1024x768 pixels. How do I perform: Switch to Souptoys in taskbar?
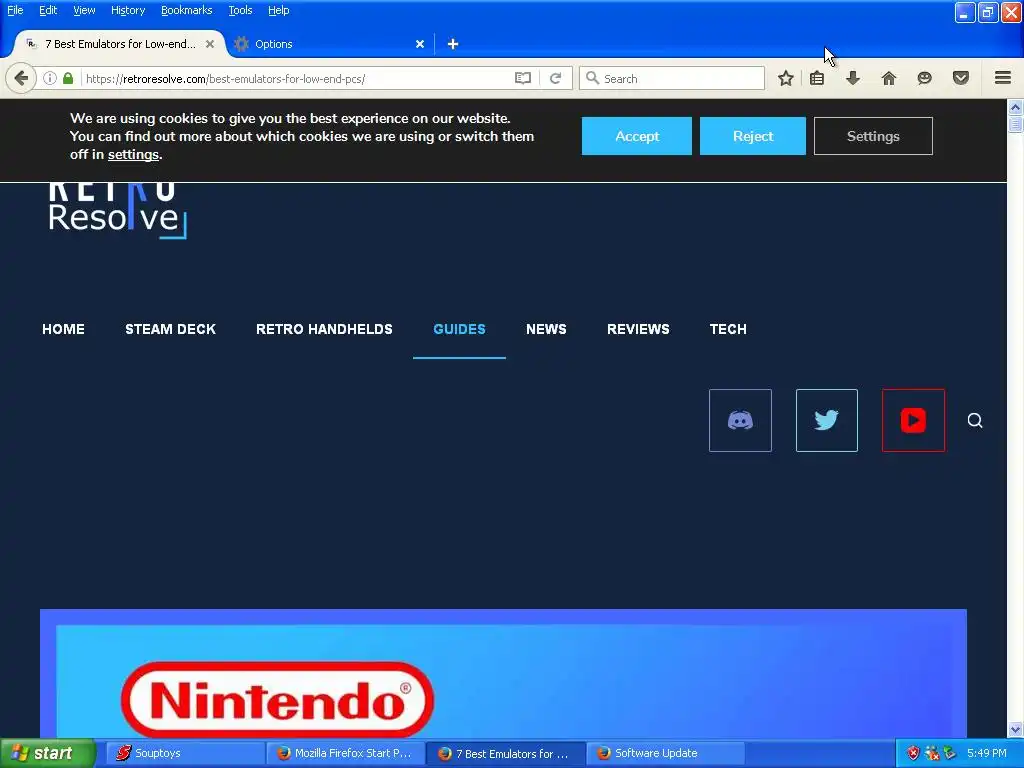185,754
